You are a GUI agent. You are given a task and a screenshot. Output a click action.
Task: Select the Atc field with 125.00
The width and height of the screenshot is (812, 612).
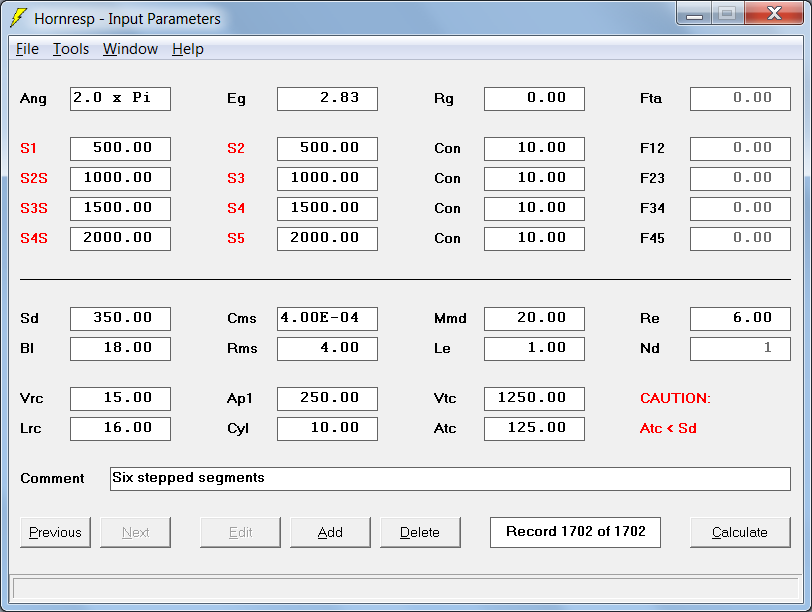[534, 428]
